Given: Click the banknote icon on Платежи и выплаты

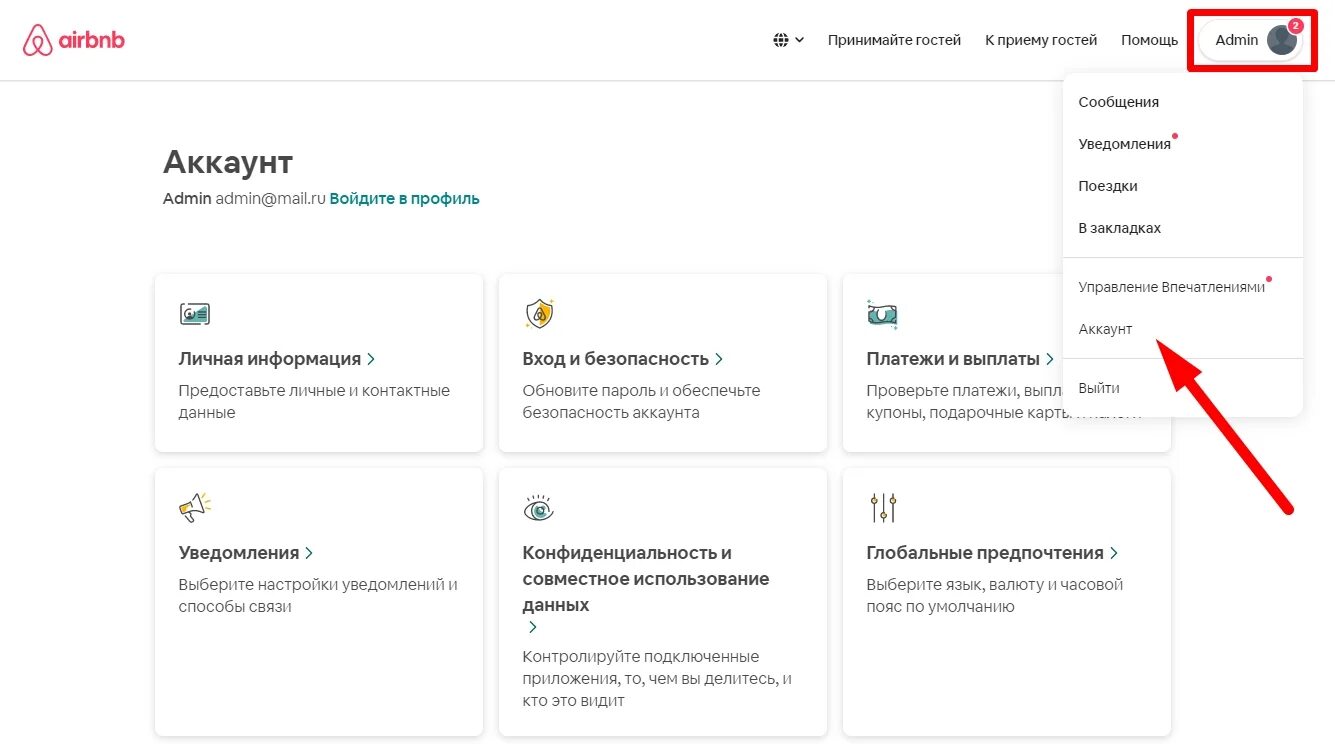Looking at the screenshot, I should pyautogui.click(x=883, y=312).
